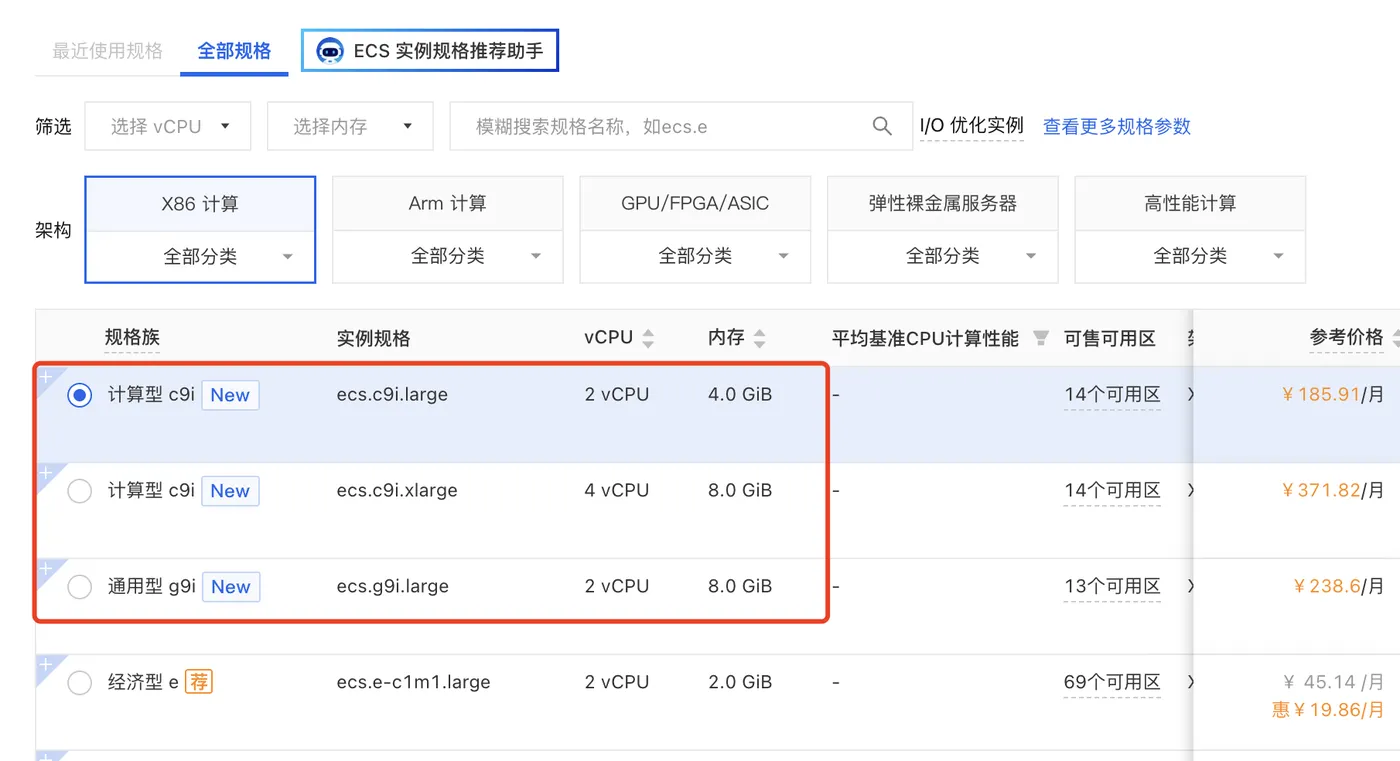Click the 查看更多规格参数 link

pos(1117,127)
